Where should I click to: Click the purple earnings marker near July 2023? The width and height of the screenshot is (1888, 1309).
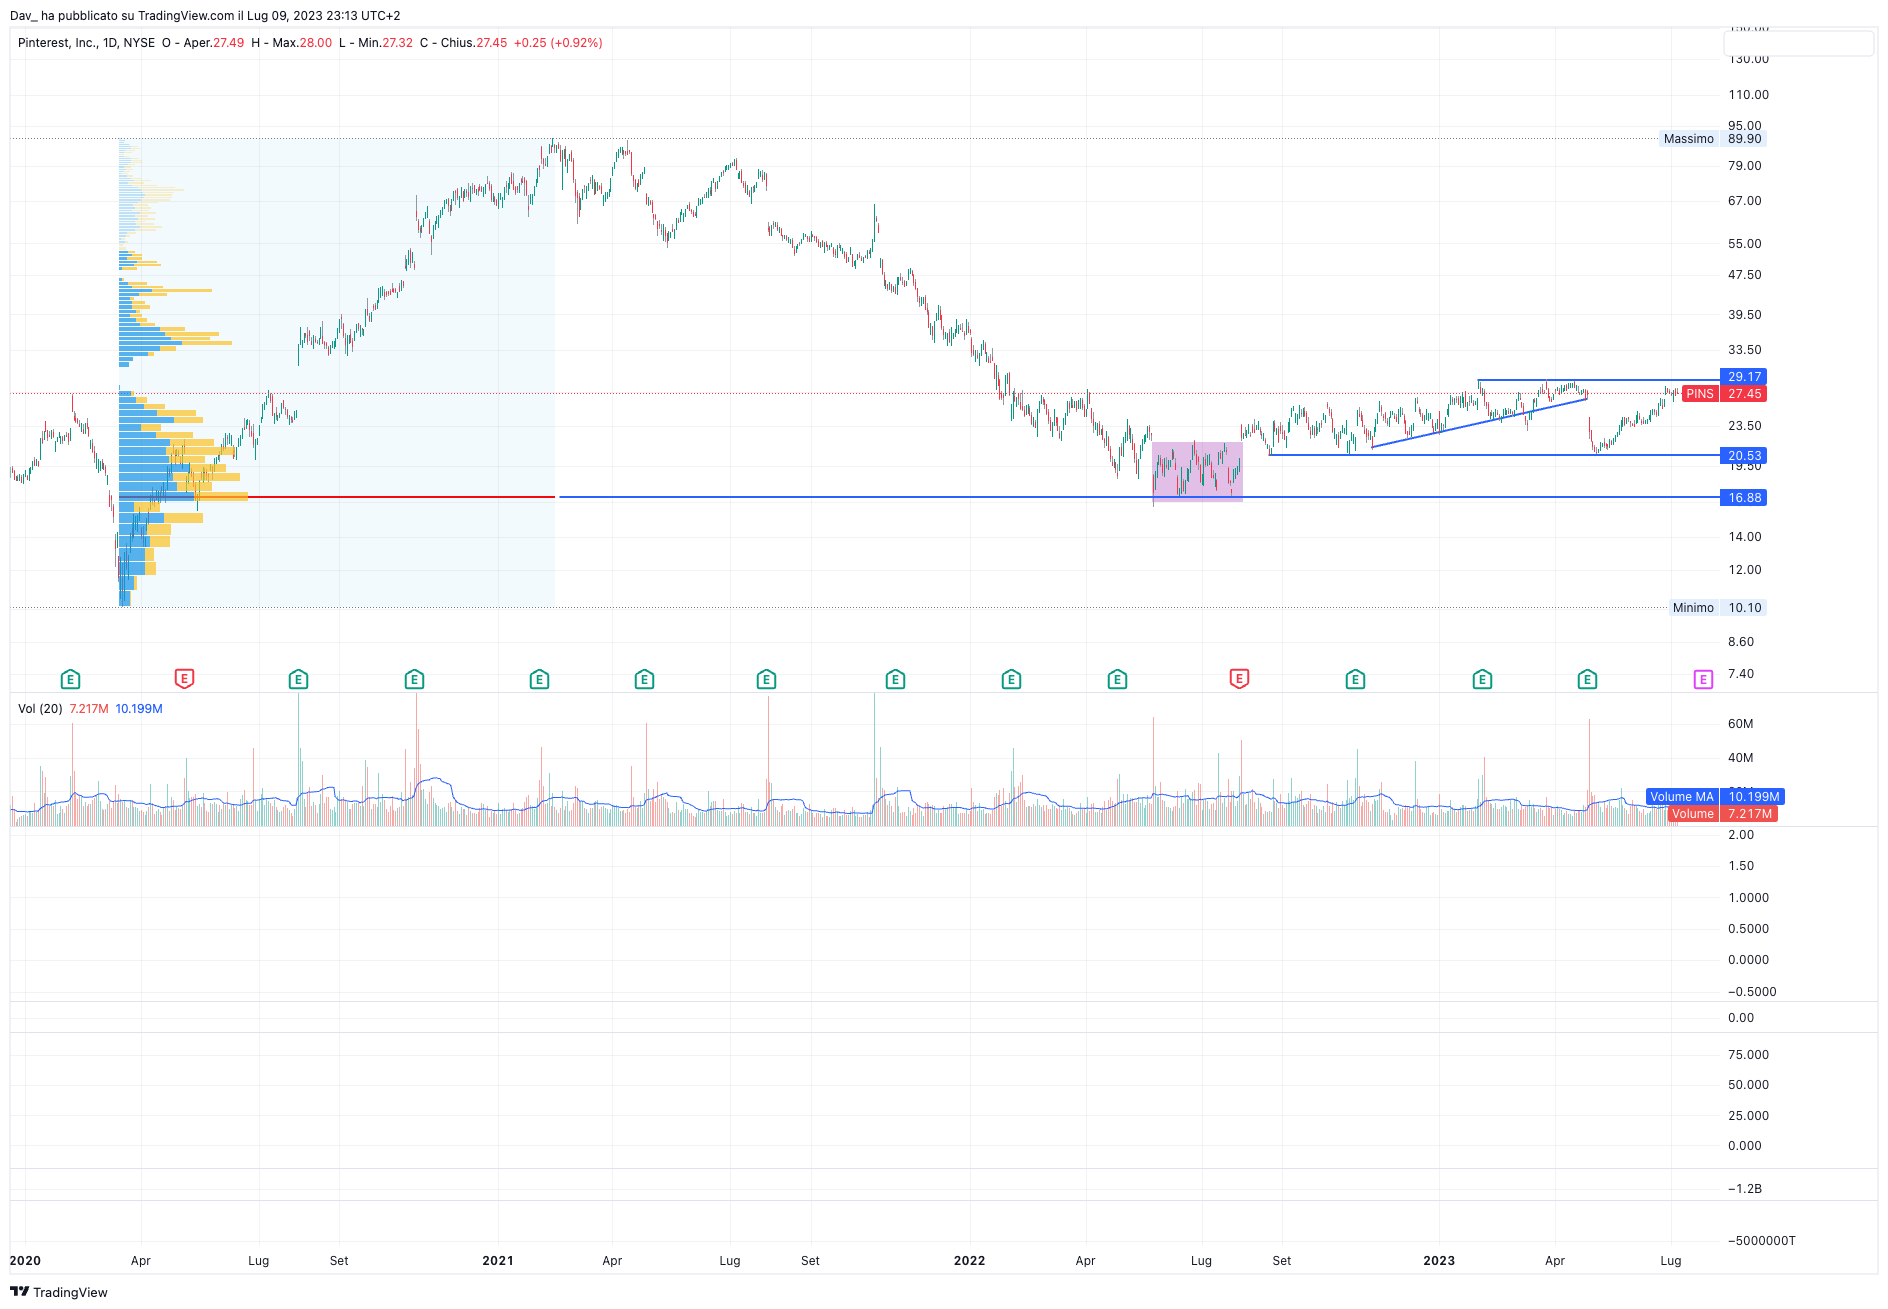click(1703, 679)
